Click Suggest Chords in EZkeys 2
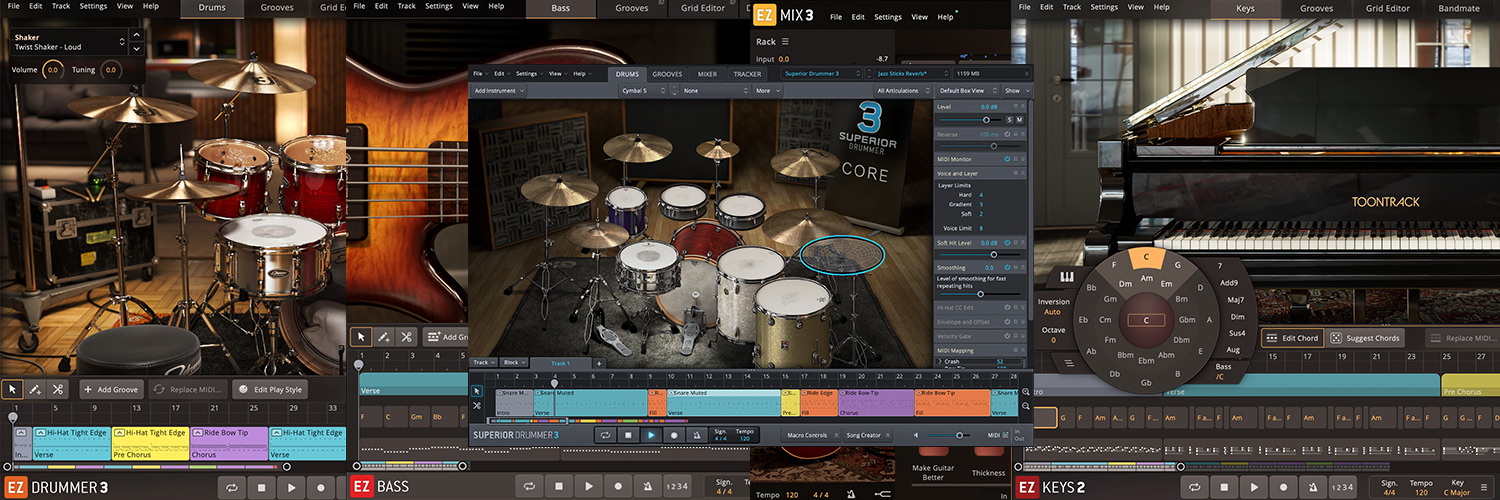 1366,338
